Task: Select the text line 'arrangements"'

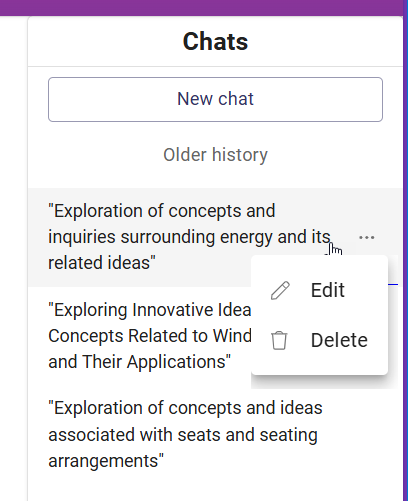Action: tap(106, 461)
